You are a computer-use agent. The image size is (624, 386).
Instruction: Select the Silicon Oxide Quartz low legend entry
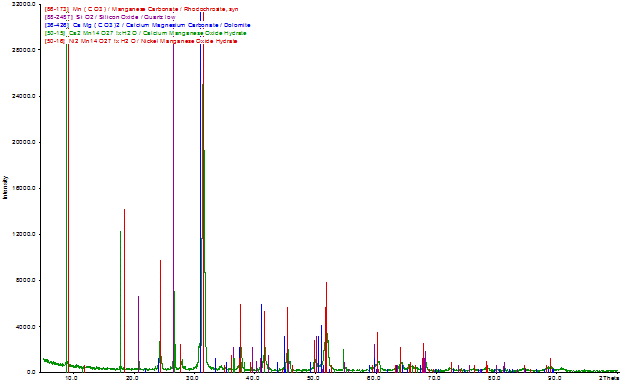110,17
